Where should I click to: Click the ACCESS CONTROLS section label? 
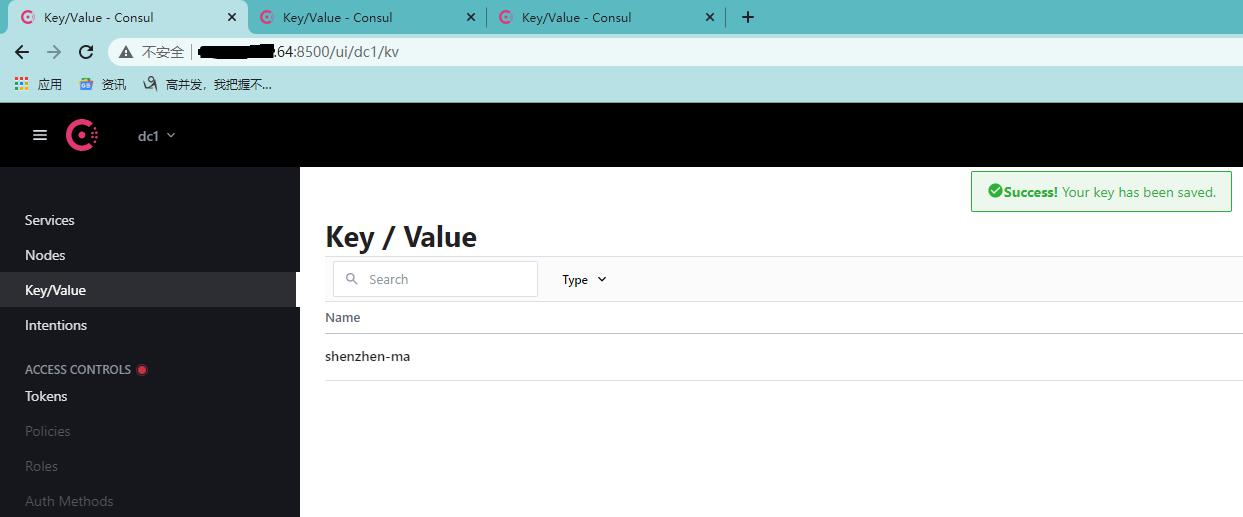(x=78, y=370)
